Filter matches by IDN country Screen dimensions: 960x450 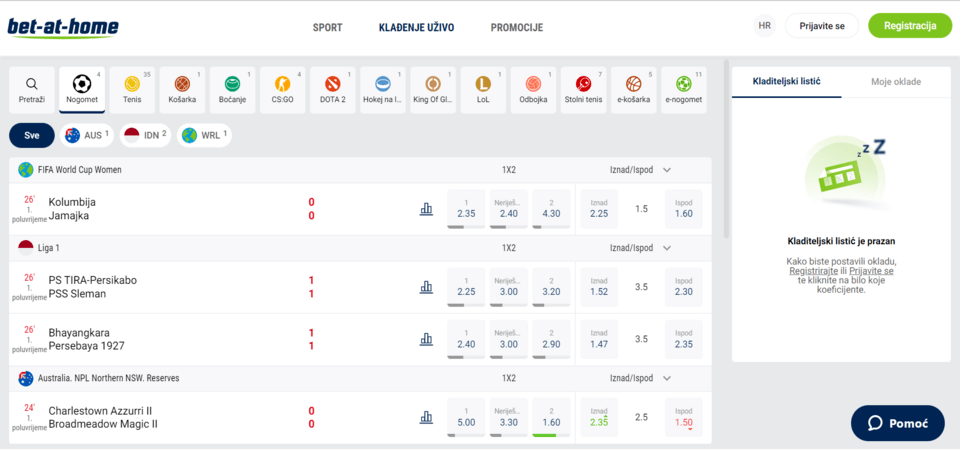coord(145,135)
